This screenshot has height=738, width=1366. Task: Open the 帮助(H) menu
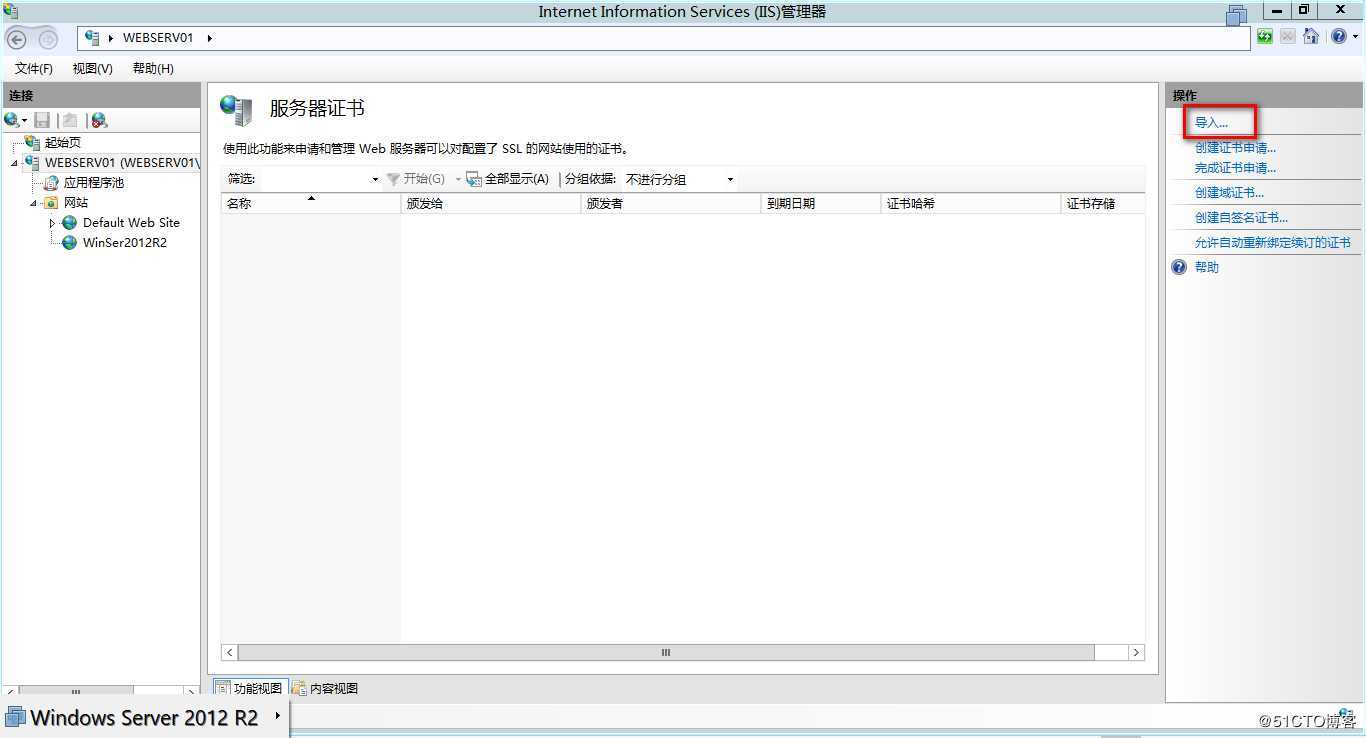click(x=153, y=68)
